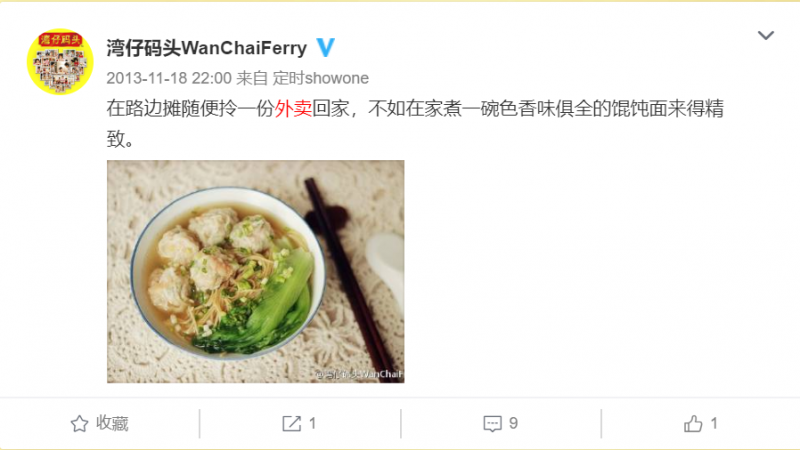
Task: Click the red 外卖 keyword link
Action: click(x=293, y=108)
